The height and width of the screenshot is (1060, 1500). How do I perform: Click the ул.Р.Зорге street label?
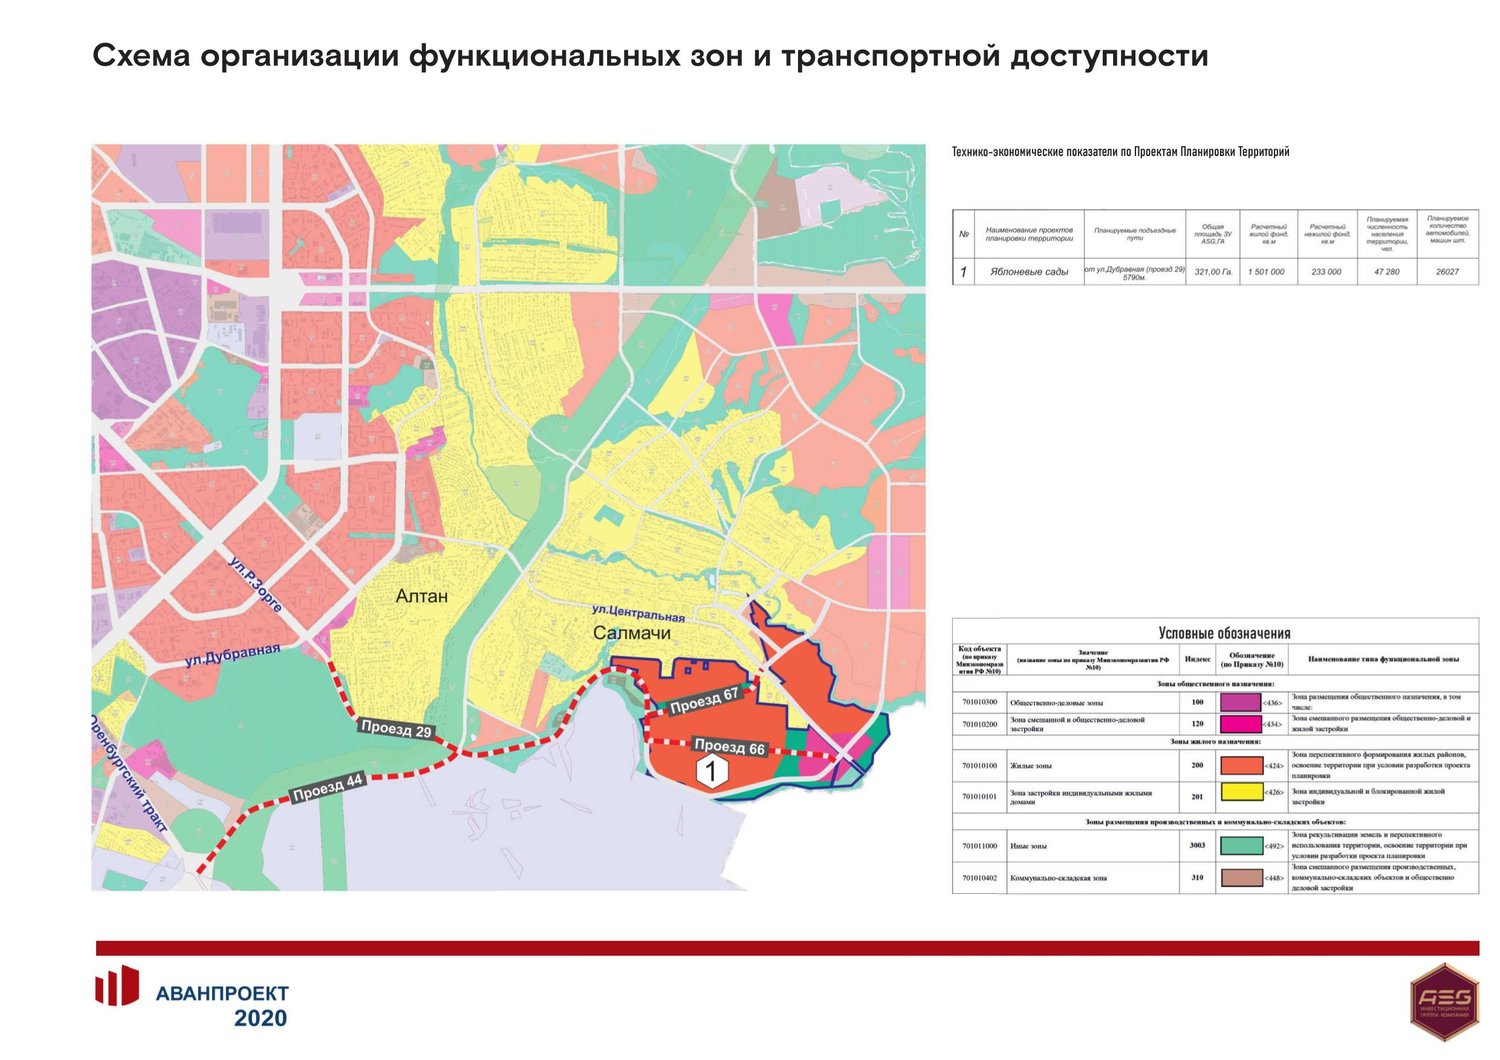255,585
